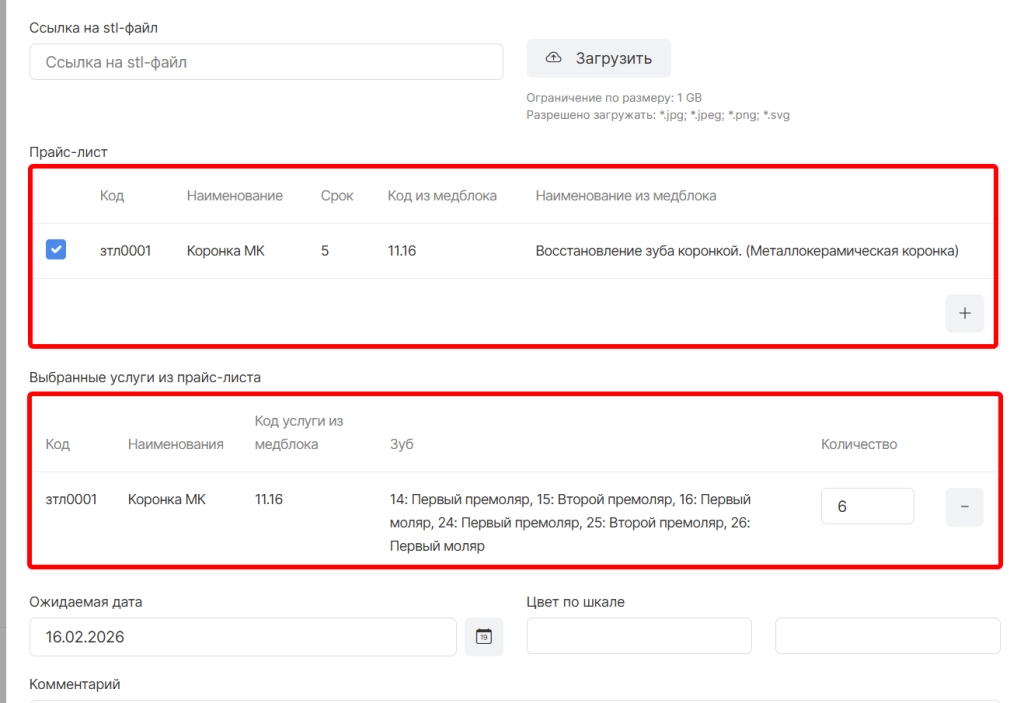Click the Наименование из медблока column header
Image resolution: width=1024 pixels, height=703 pixels.
click(626, 196)
